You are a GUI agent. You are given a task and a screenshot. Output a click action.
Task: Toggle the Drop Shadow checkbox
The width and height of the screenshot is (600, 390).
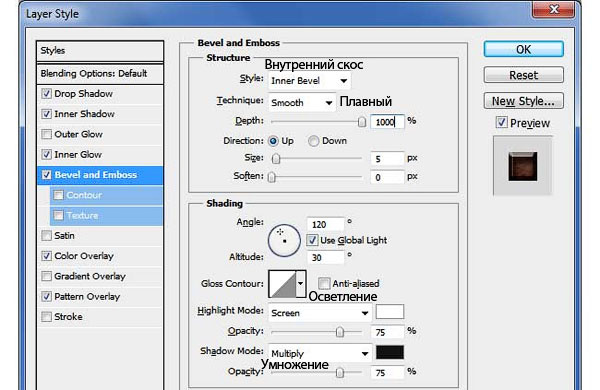pyautogui.click(x=46, y=94)
